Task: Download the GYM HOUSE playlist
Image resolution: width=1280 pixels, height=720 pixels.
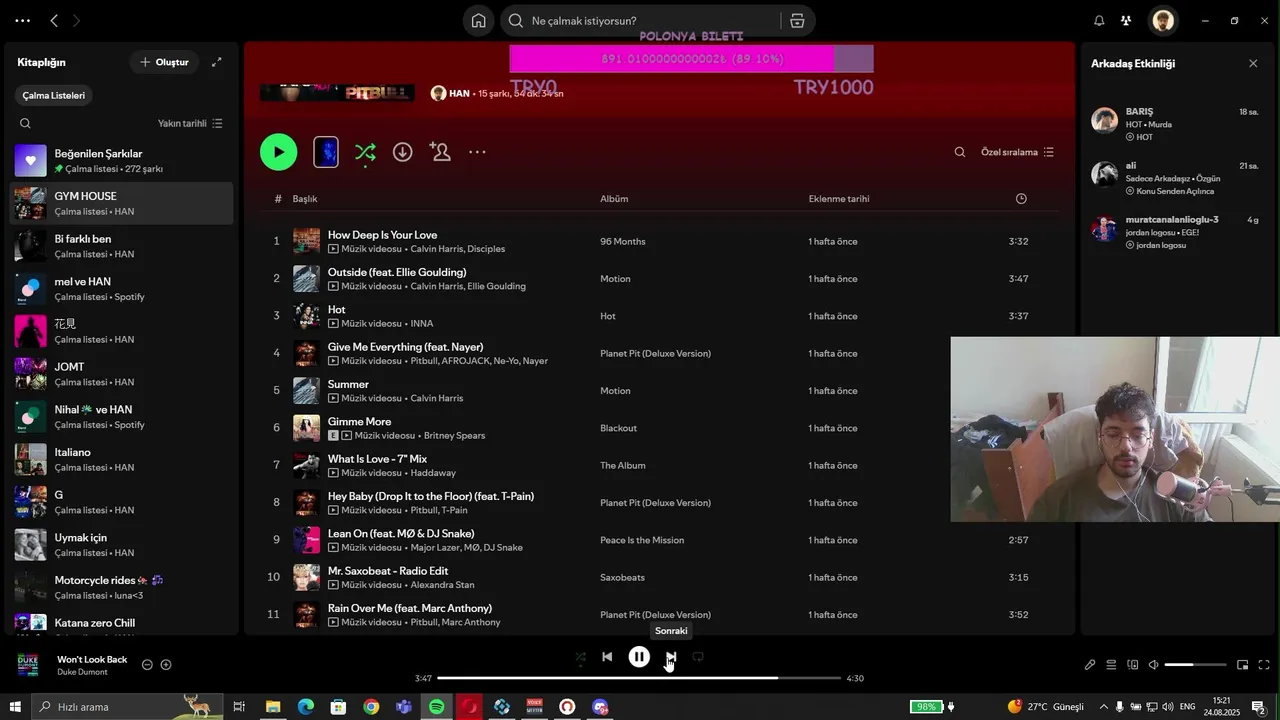Action: click(x=402, y=152)
